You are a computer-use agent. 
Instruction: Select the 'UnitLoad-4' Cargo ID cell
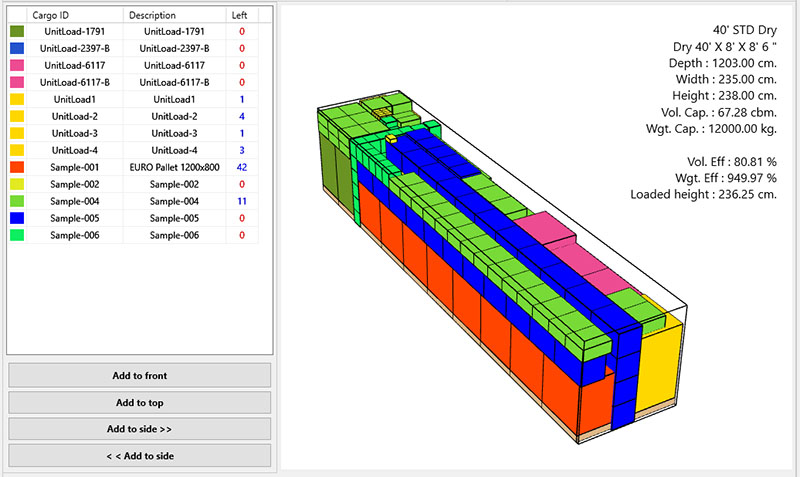click(x=74, y=150)
